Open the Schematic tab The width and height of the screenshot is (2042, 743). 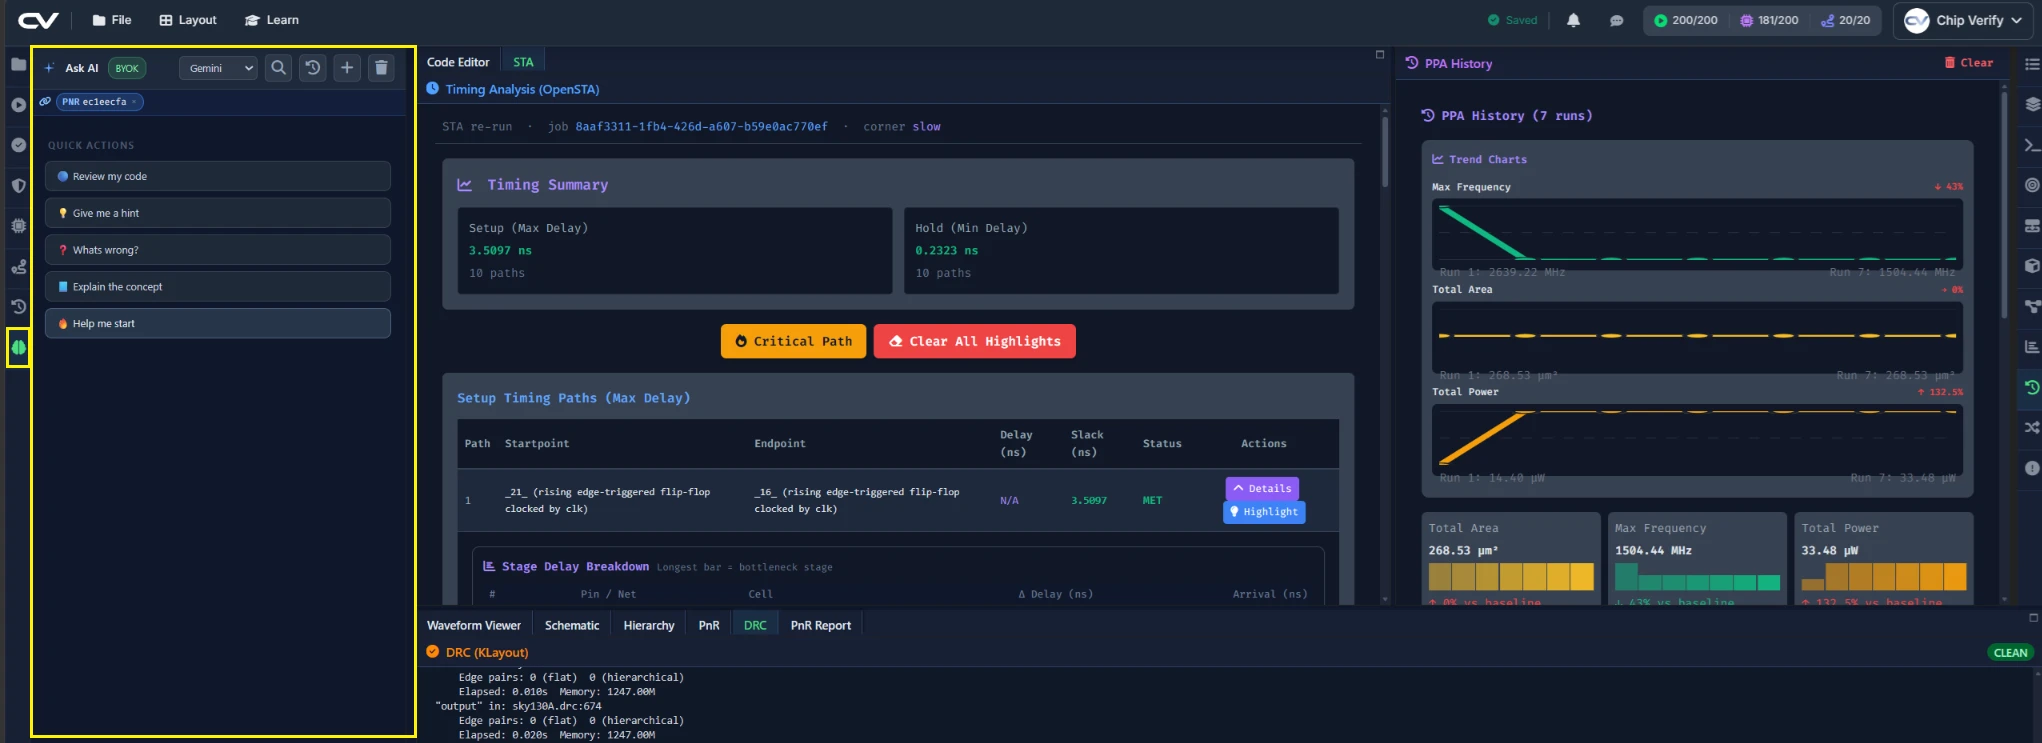tap(572, 625)
